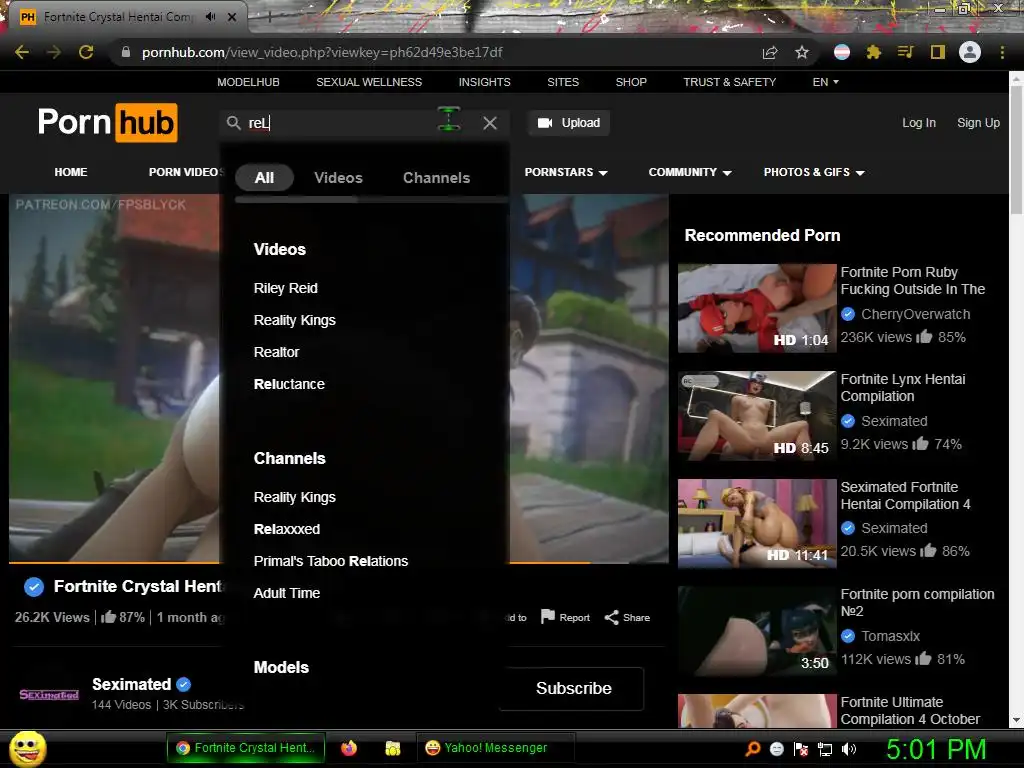Toggle the browser side panel icon
The image size is (1024, 768).
pos(938,52)
